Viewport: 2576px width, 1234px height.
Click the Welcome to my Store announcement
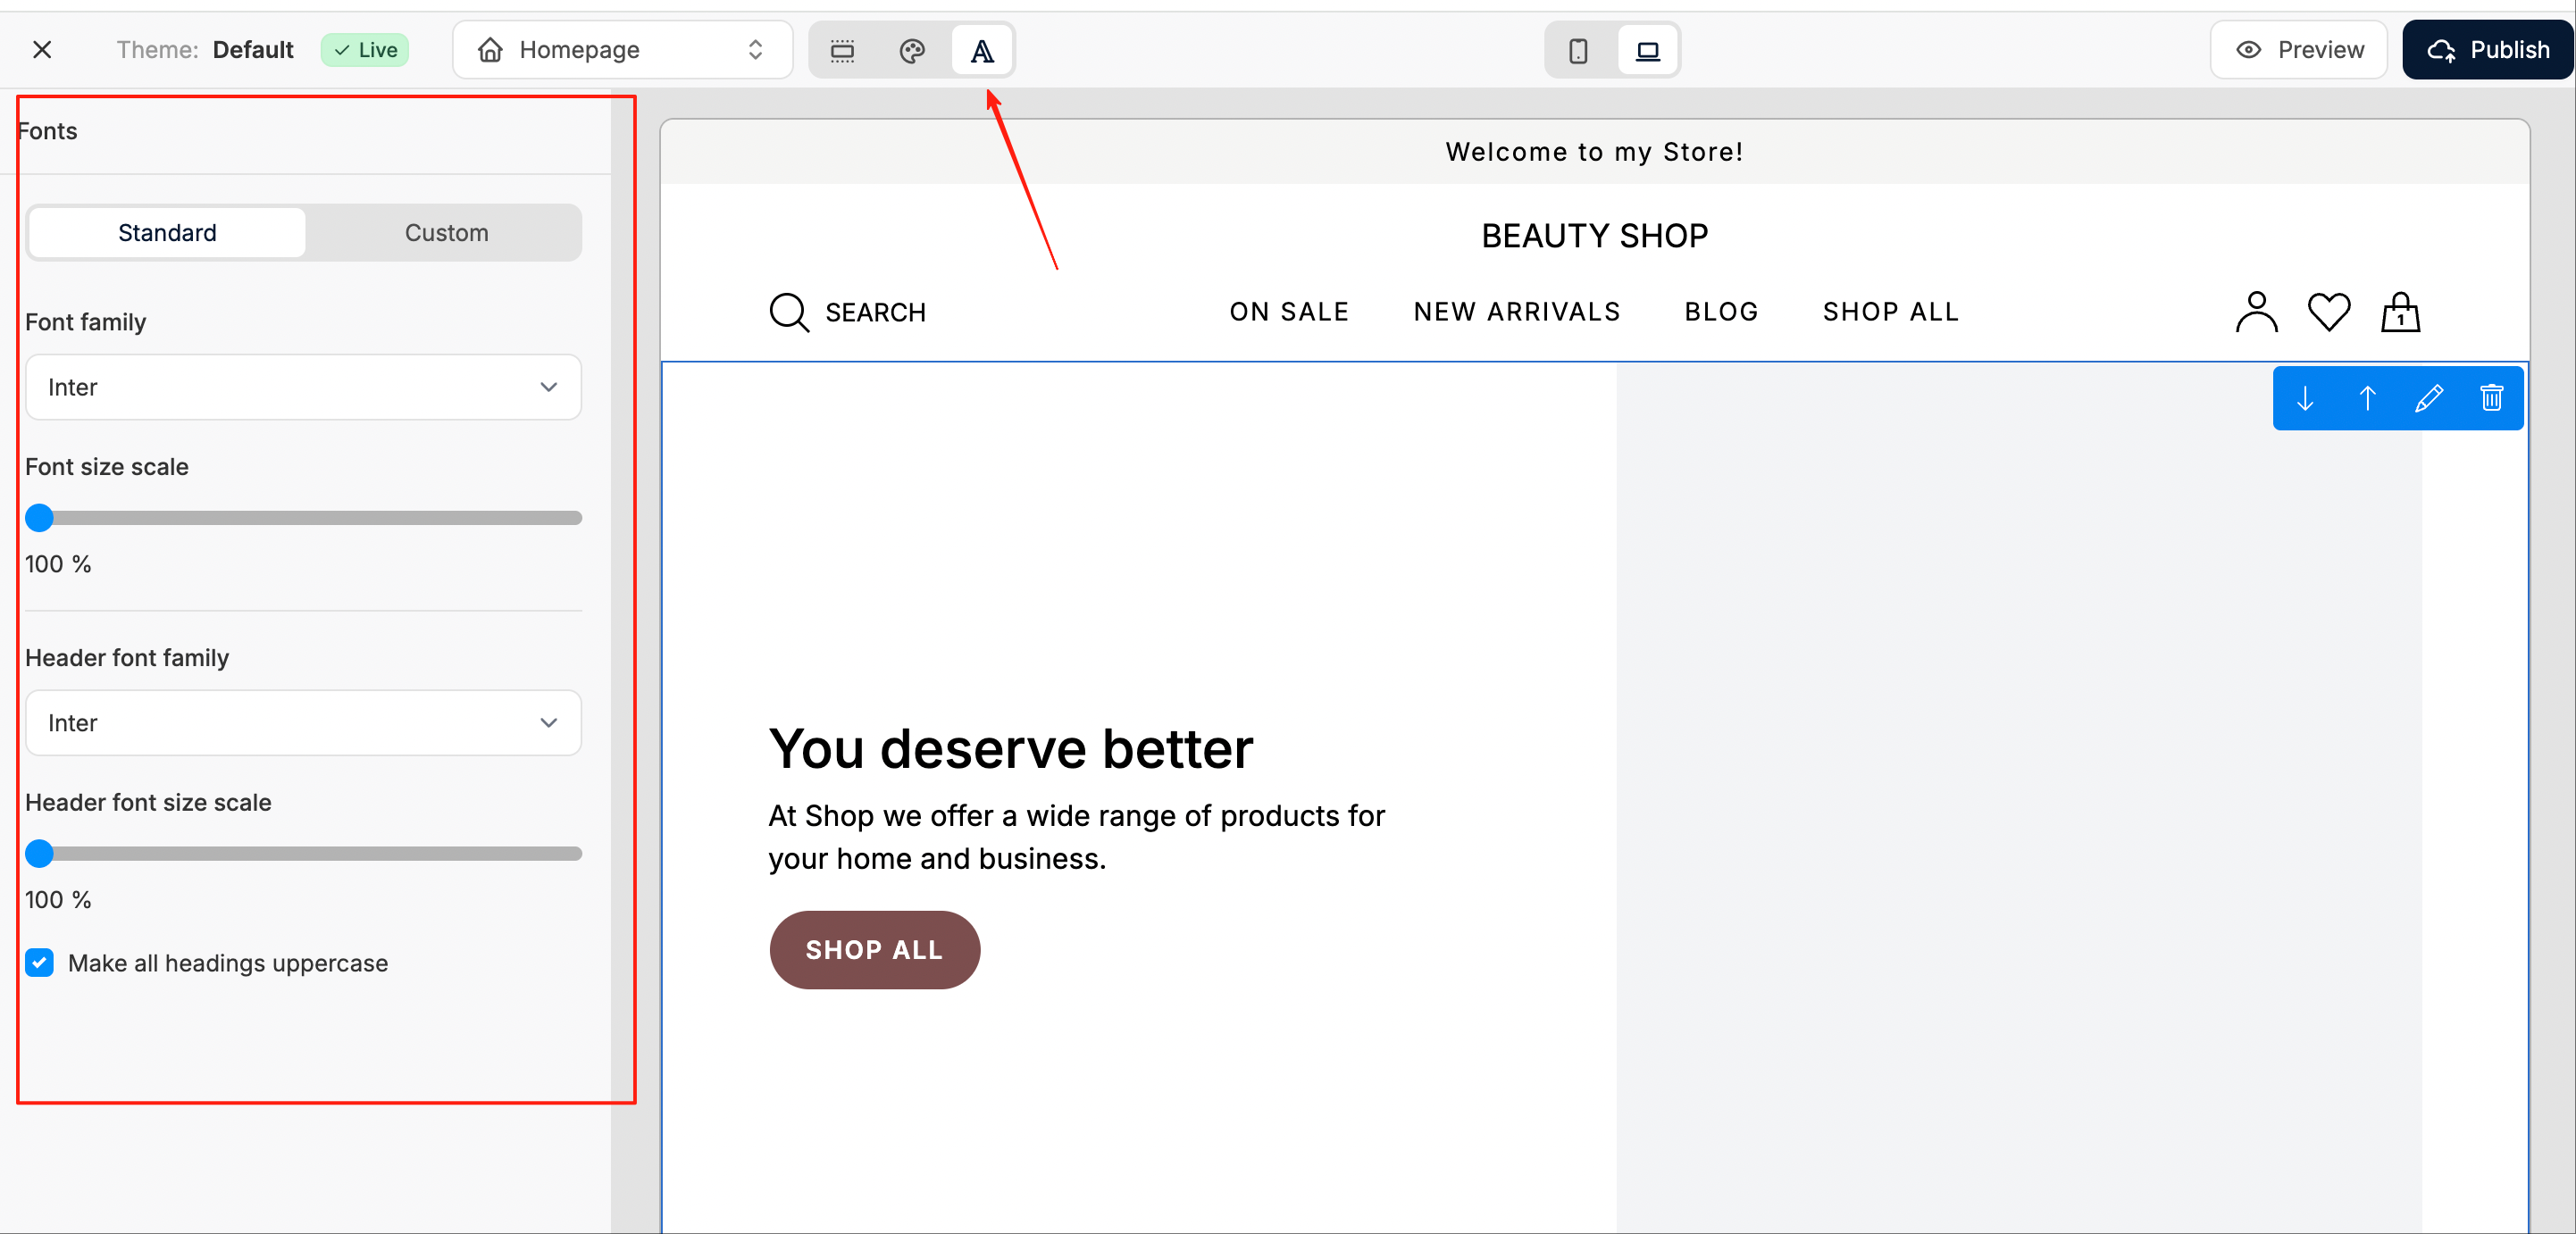tap(1594, 151)
